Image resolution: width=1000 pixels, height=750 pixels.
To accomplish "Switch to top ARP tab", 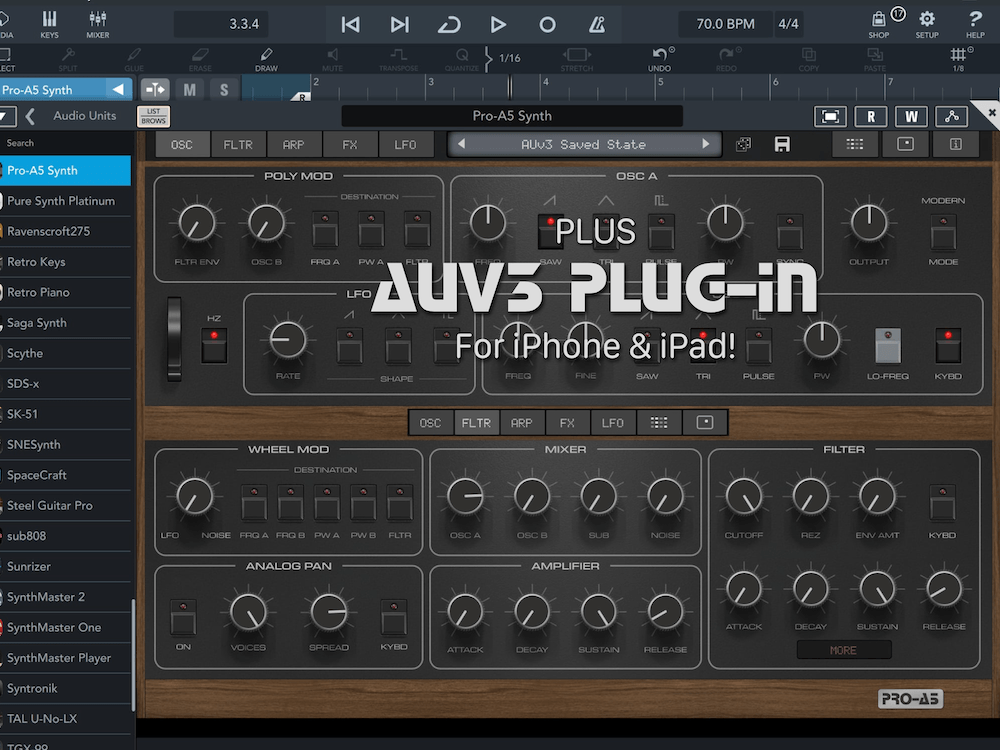I will click(293, 145).
